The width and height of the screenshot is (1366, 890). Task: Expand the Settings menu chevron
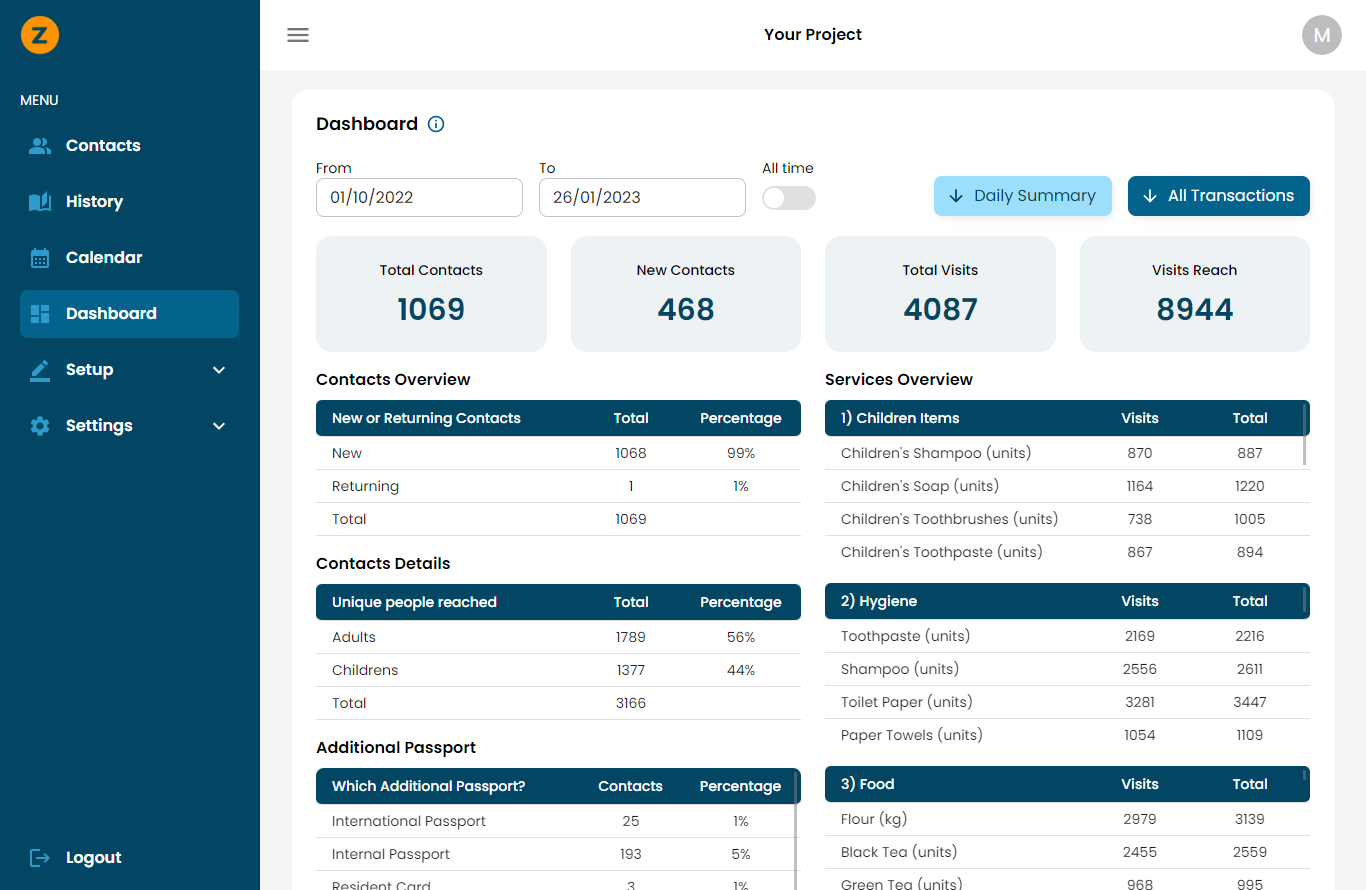[219, 425]
